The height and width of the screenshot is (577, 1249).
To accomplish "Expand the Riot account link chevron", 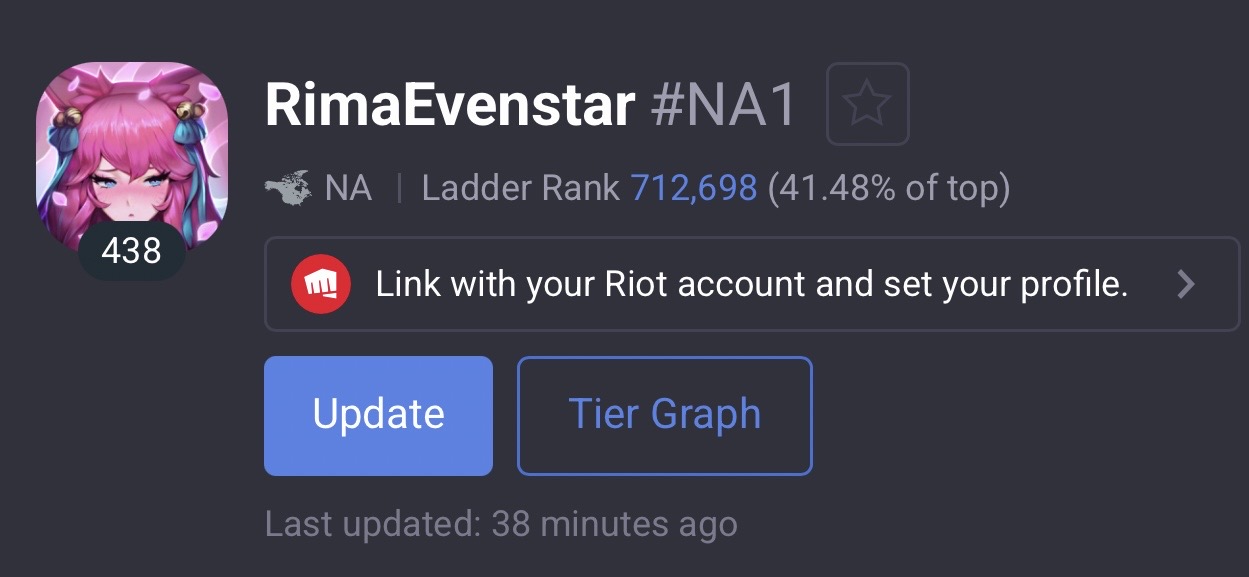I will 1186,285.
